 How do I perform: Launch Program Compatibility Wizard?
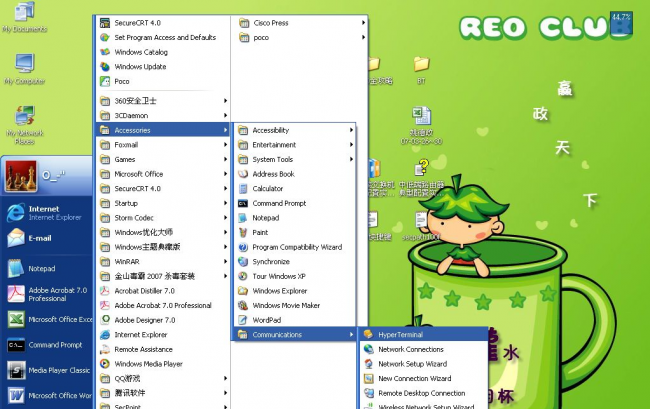pos(294,247)
